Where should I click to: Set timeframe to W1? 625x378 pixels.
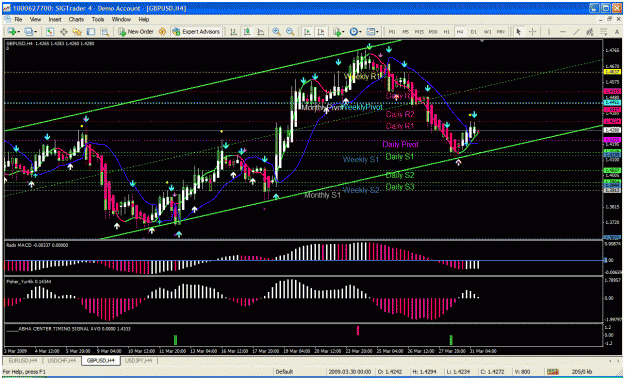(x=487, y=32)
